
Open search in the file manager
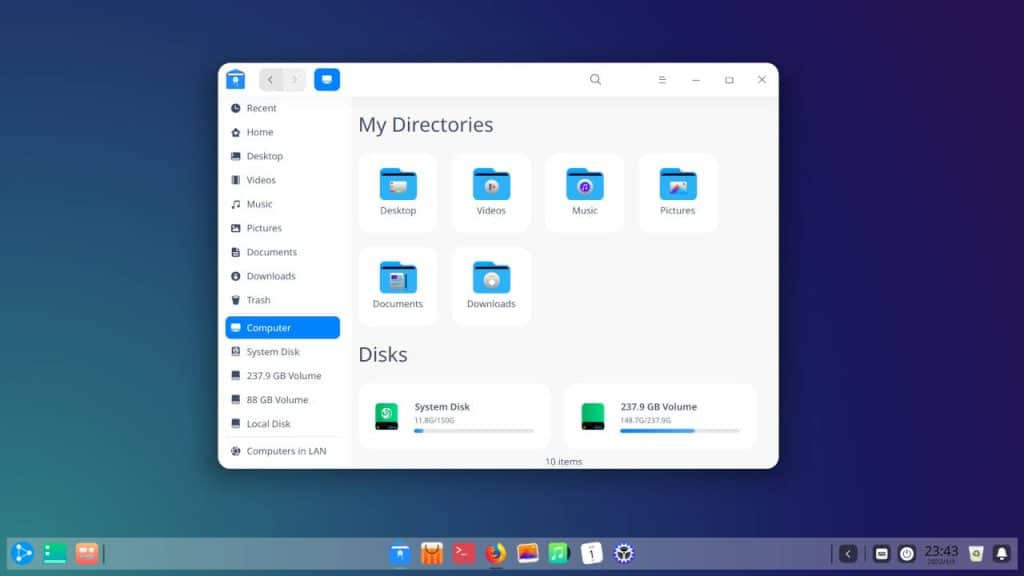click(x=595, y=79)
